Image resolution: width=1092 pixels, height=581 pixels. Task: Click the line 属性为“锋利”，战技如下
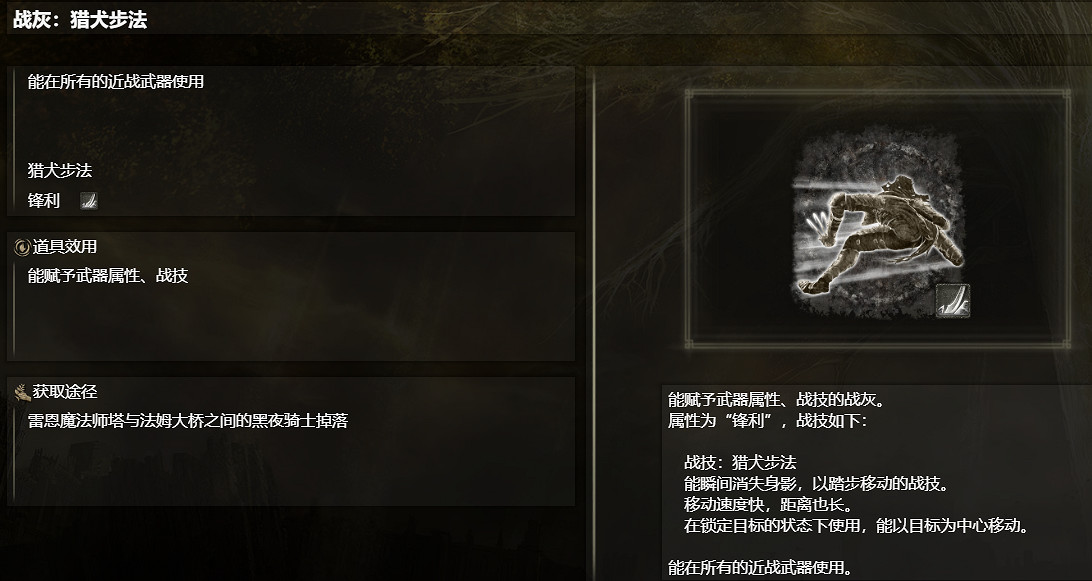(x=768, y=421)
